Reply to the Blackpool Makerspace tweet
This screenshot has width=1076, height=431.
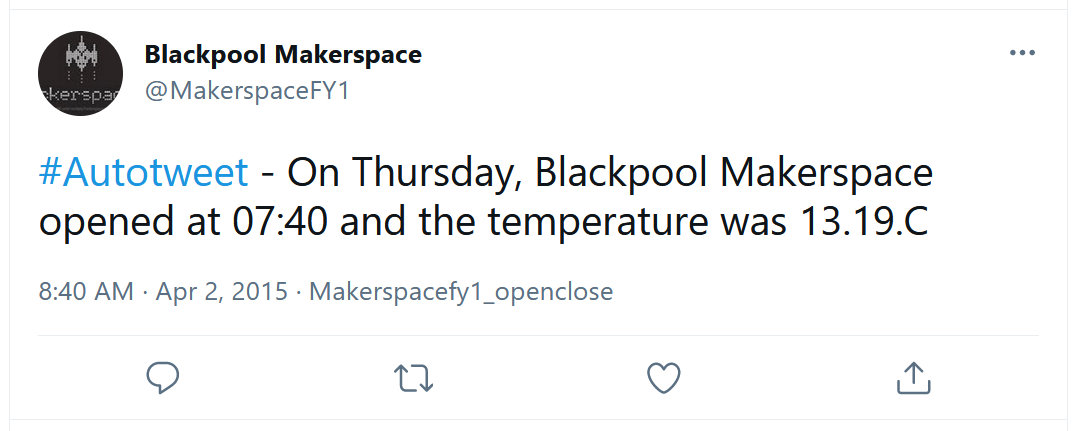point(163,377)
